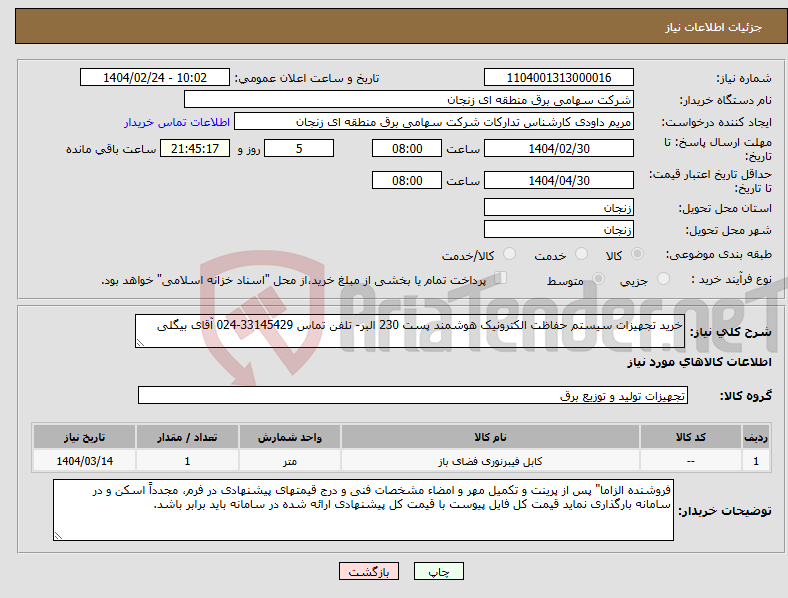Click the general need description textarea
This screenshot has width=788, height=598.
410,331
